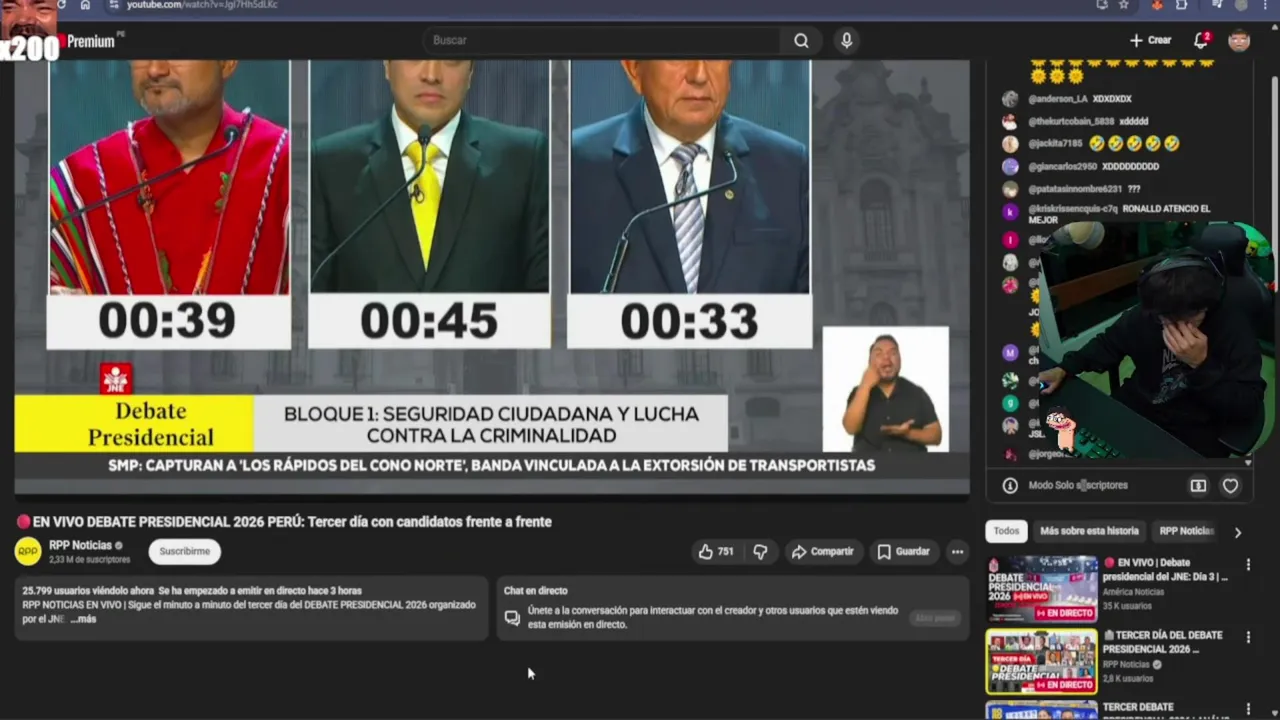
Task: Open the RPP Noticias channel name
Action: (x=80, y=545)
